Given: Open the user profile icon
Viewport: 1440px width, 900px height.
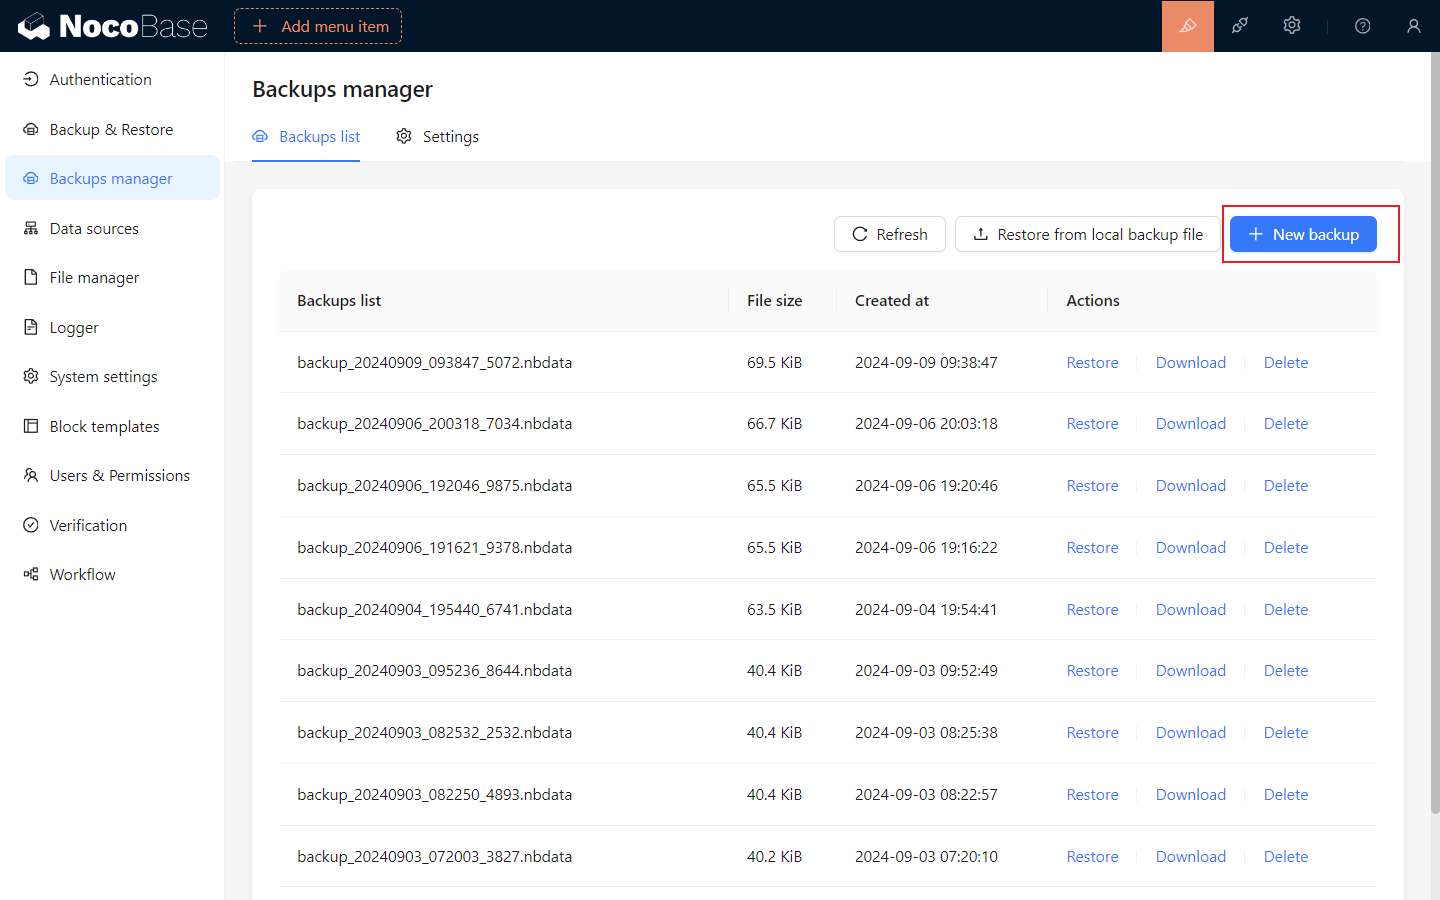Looking at the screenshot, I should coord(1413,26).
